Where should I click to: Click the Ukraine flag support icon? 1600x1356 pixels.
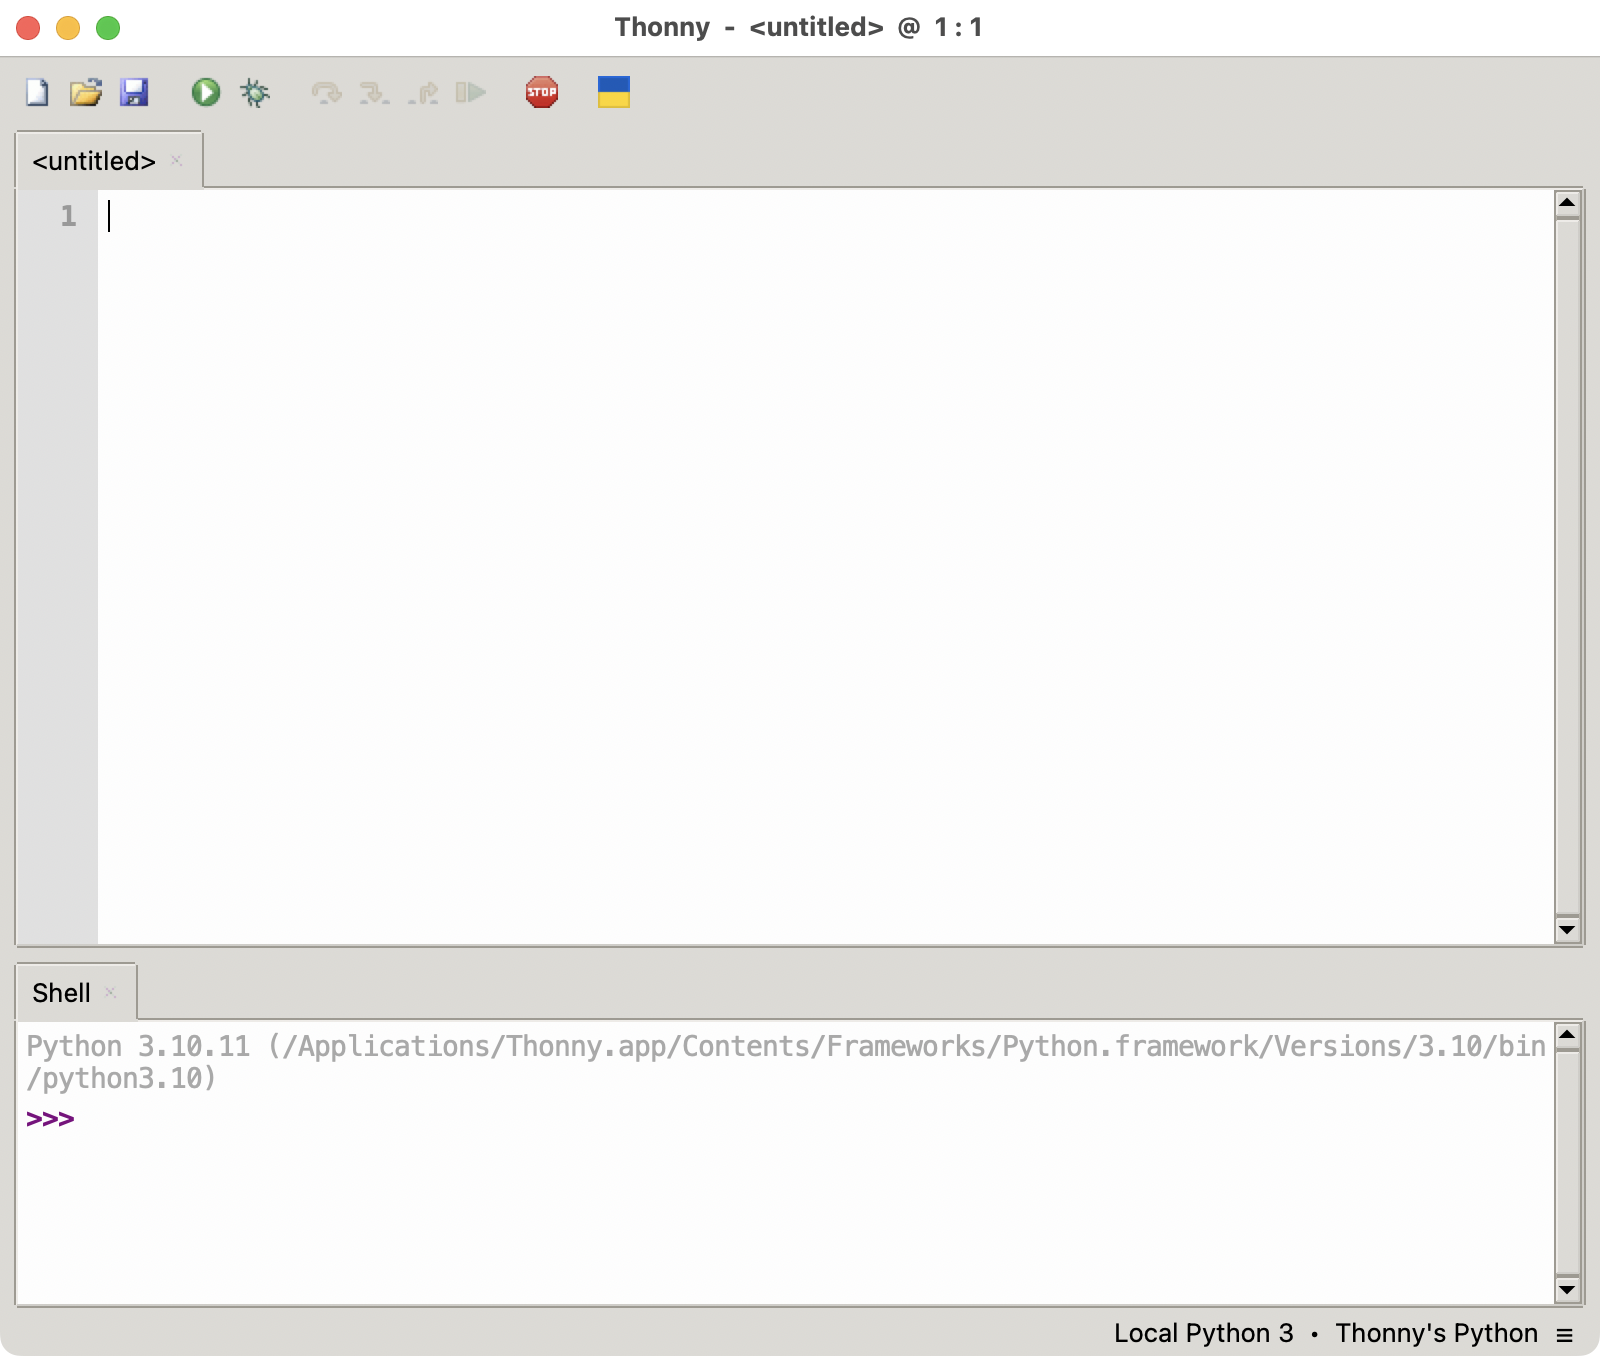point(613,93)
